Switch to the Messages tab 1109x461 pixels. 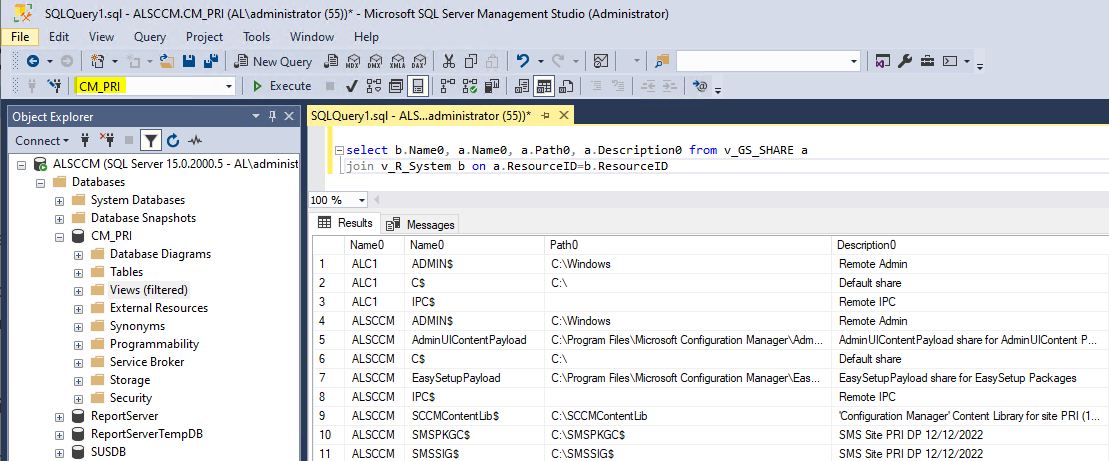tap(420, 224)
